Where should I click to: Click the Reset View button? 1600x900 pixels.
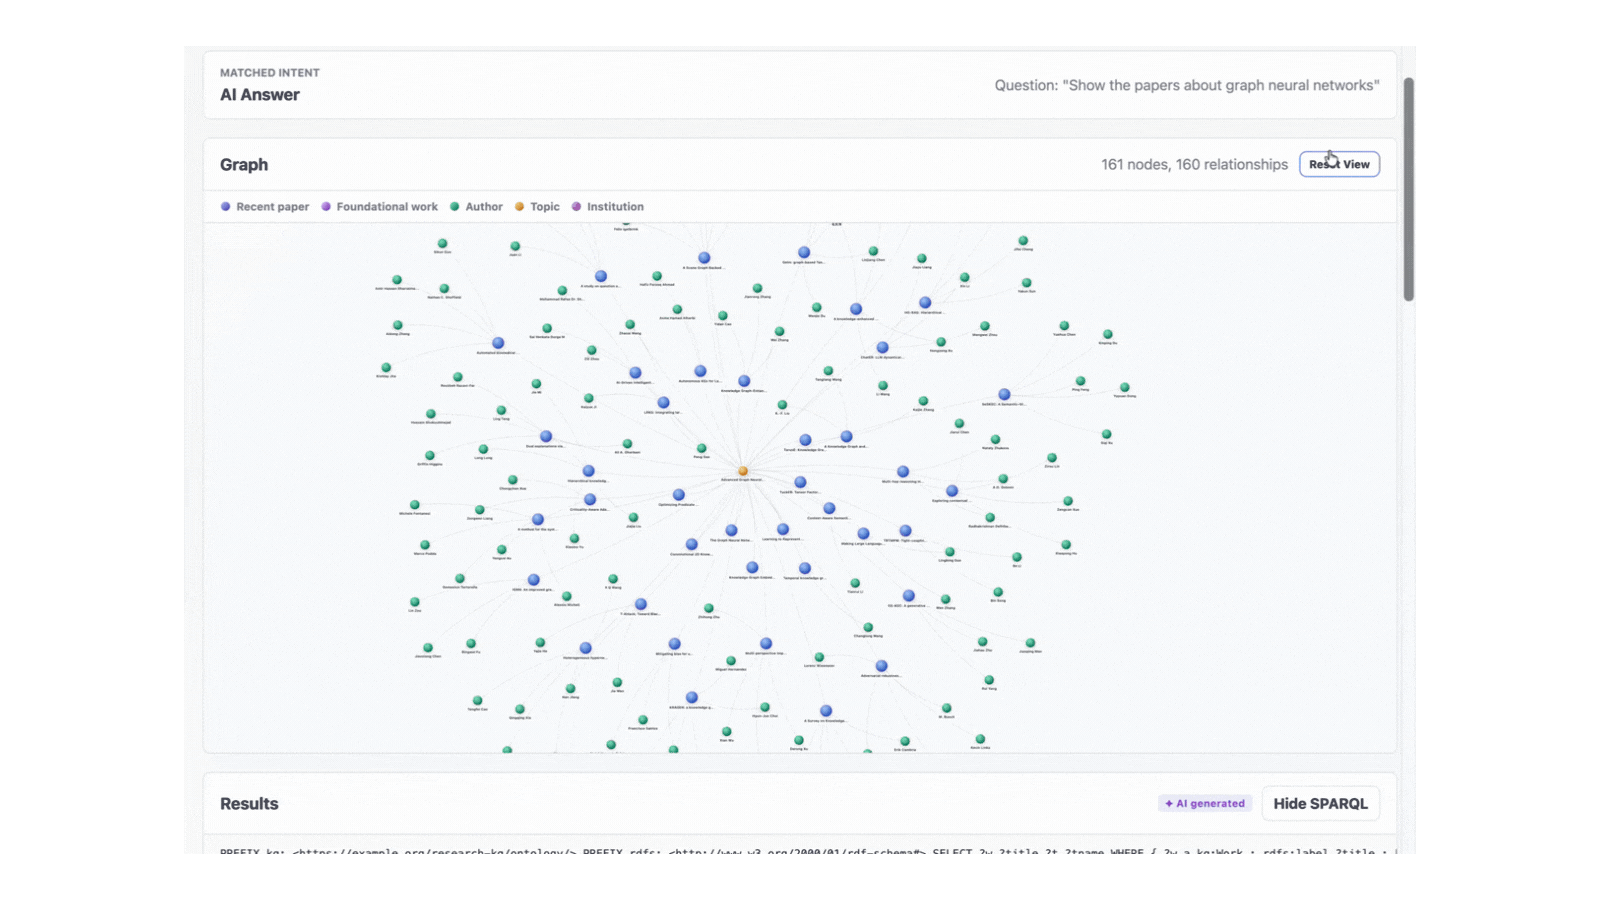pyautogui.click(x=1339, y=164)
